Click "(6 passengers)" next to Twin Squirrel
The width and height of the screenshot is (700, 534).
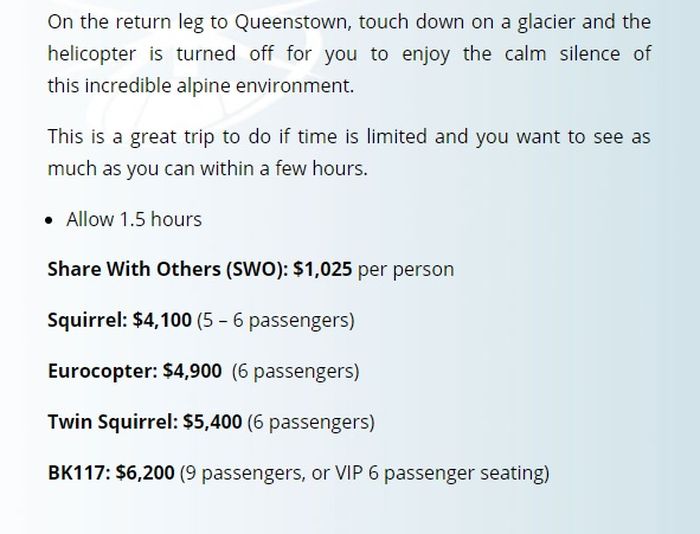coord(311,421)
